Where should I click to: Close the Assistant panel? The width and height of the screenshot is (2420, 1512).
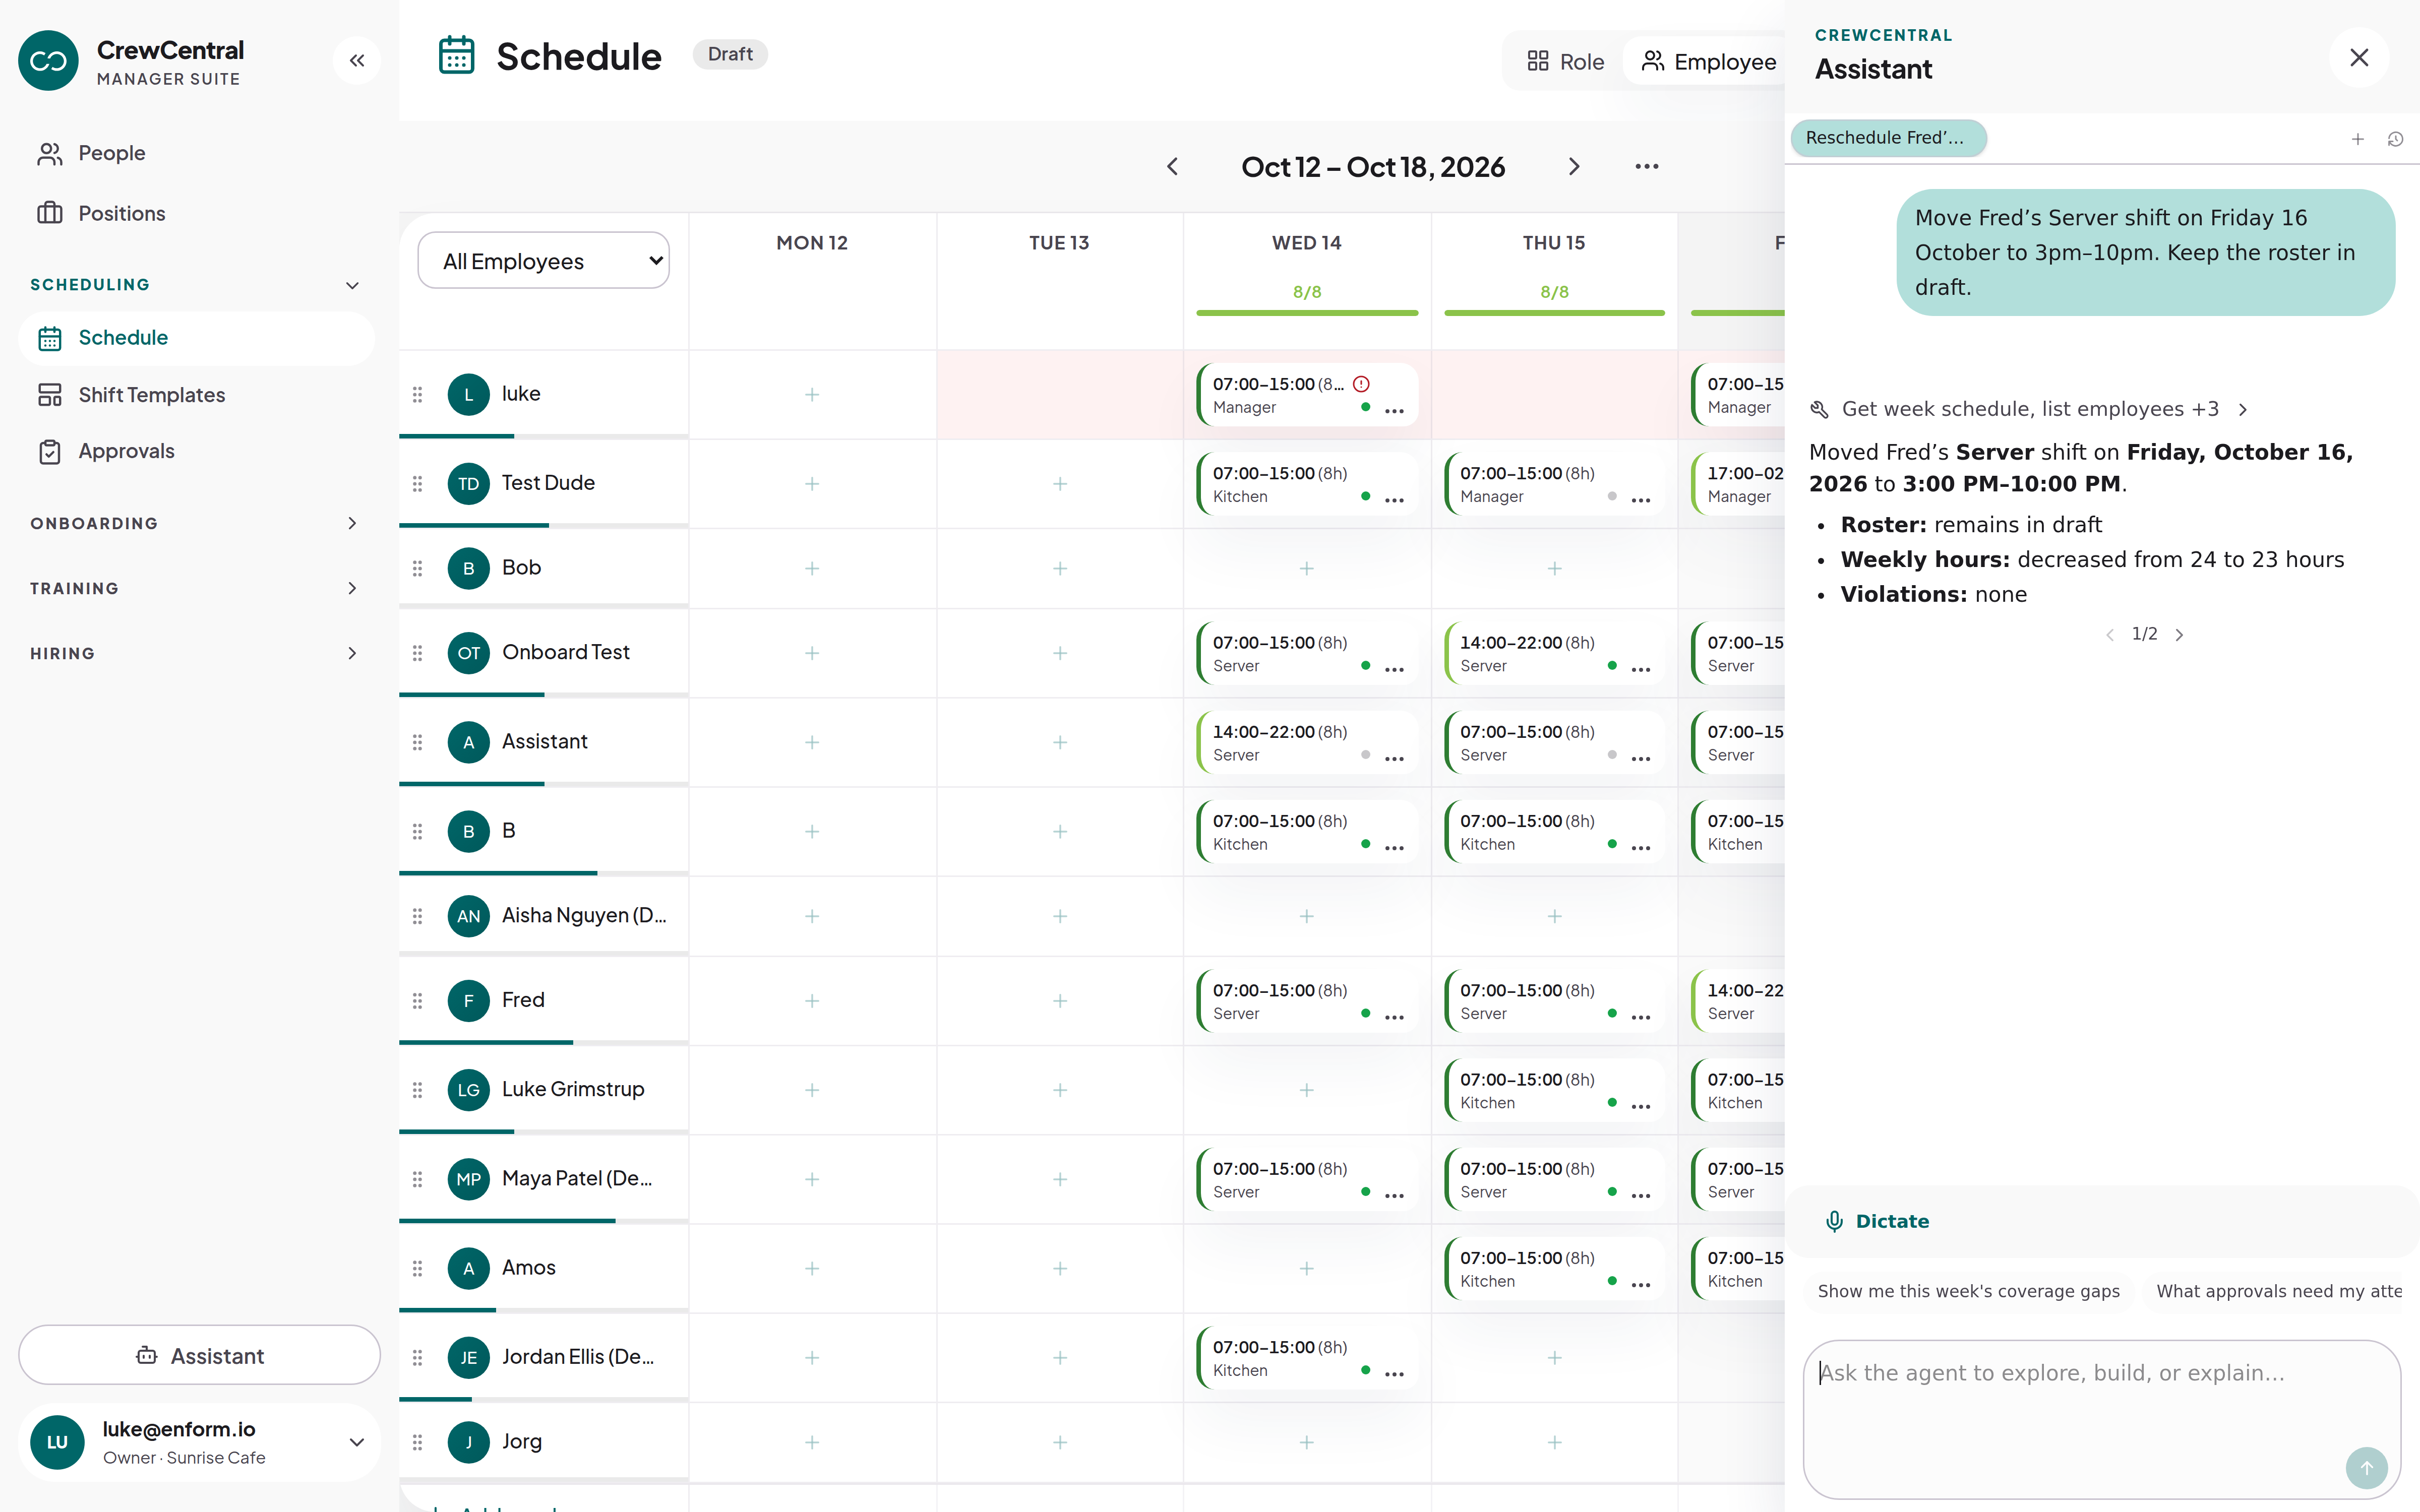(x=2359, y=58)
